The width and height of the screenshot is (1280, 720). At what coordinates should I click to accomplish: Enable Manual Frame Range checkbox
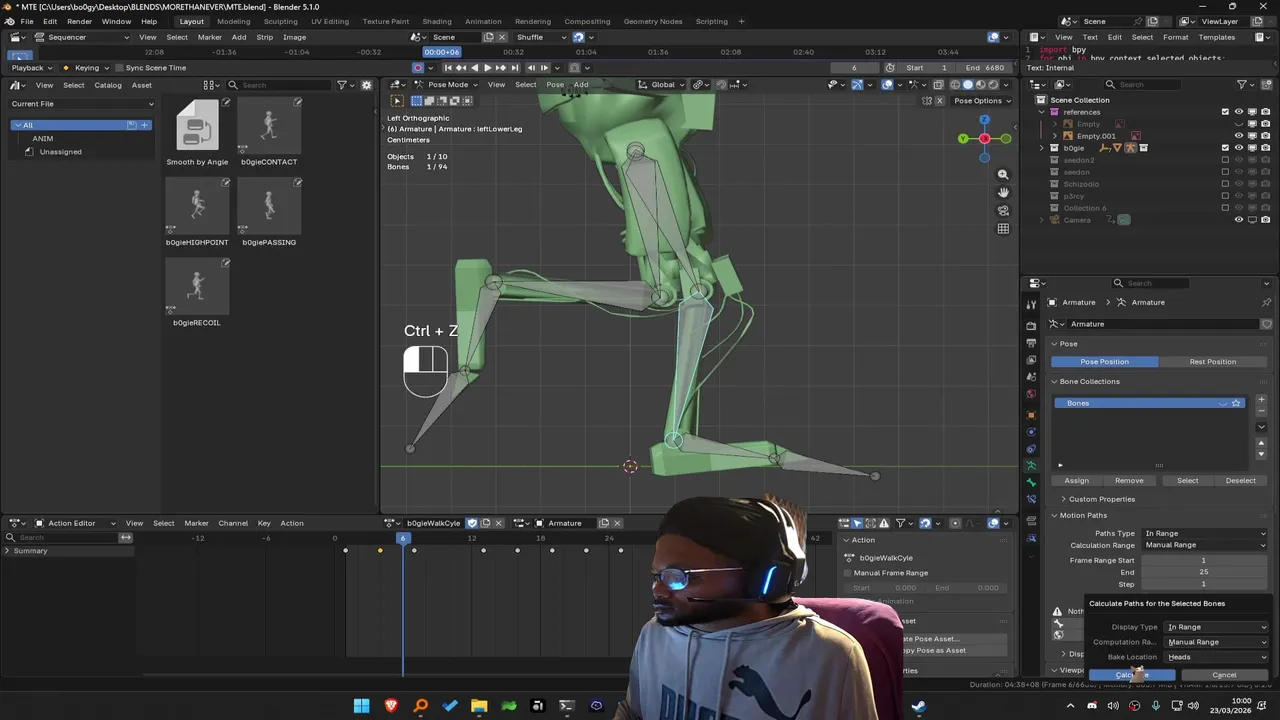click(848, 573)
